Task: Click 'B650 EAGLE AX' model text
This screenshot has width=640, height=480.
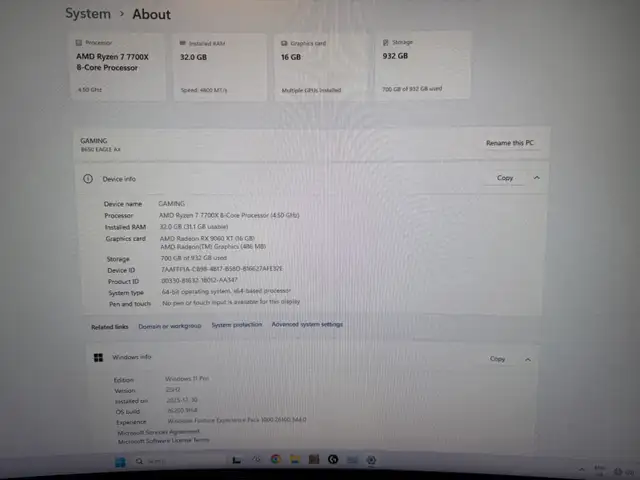Action: tap(100, 149)
